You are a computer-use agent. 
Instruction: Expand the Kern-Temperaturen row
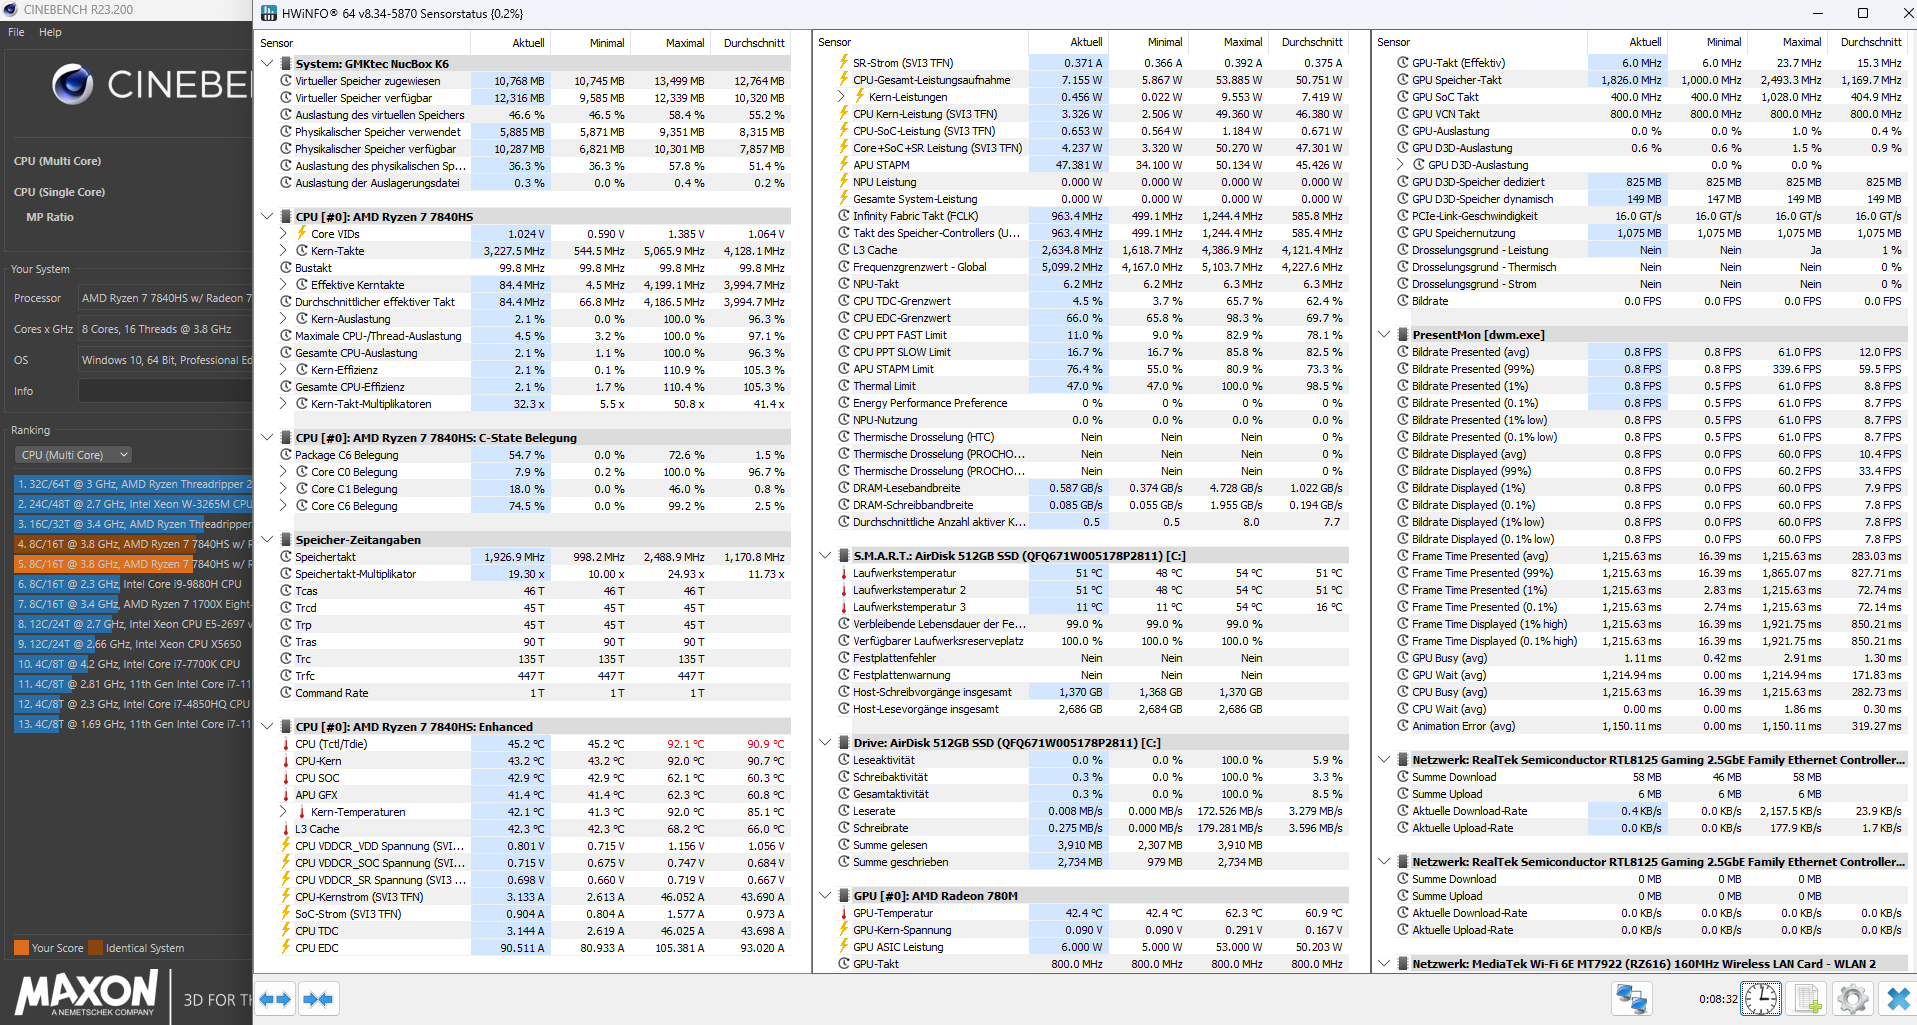(284, 812)
